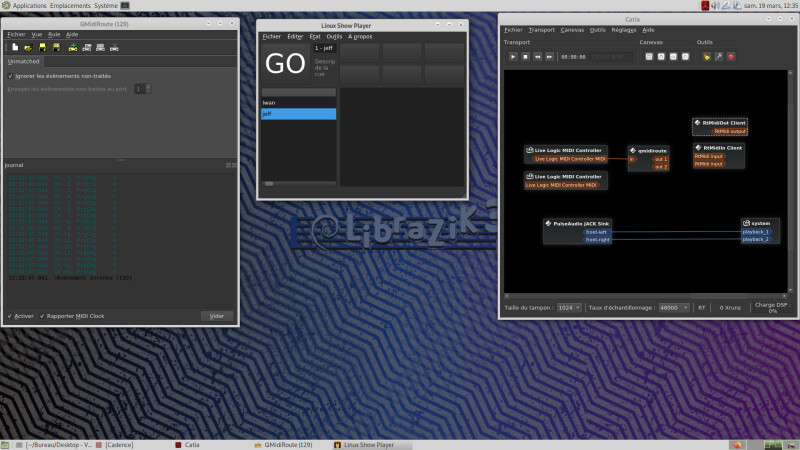The height and width of the screenshot is (450, 800).
Task: Open Transport menu in Catia
Action: (541, 30)
